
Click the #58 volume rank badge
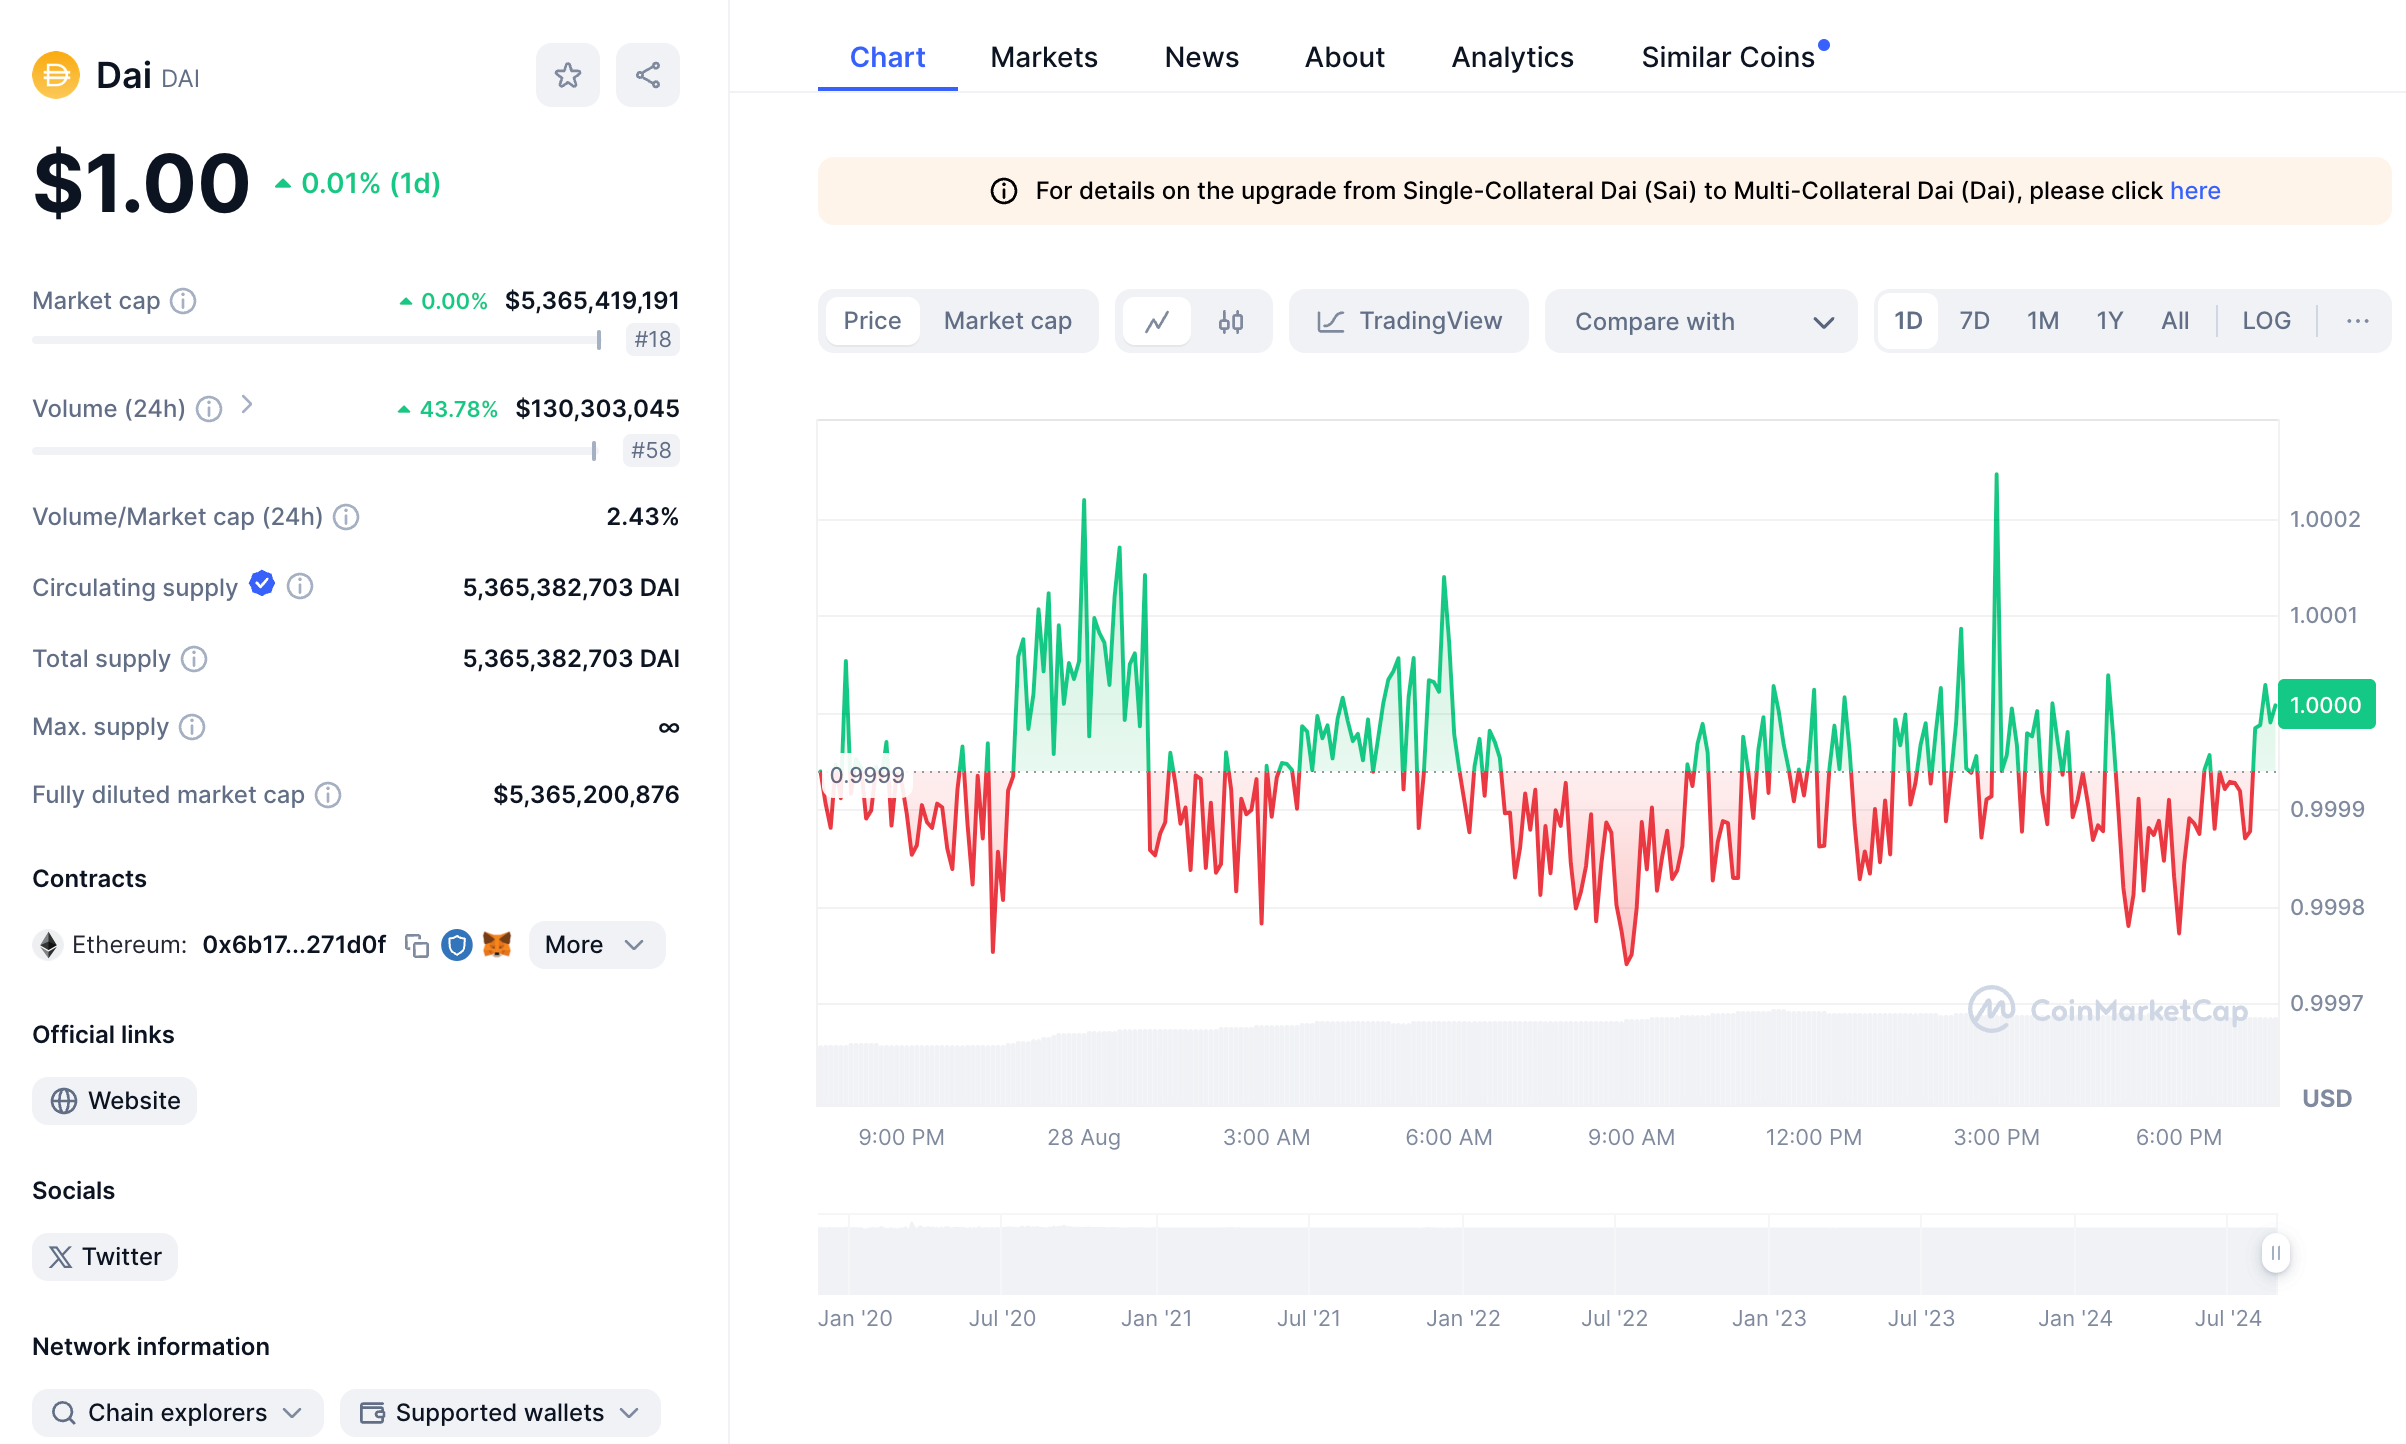(x=651, y=451)
